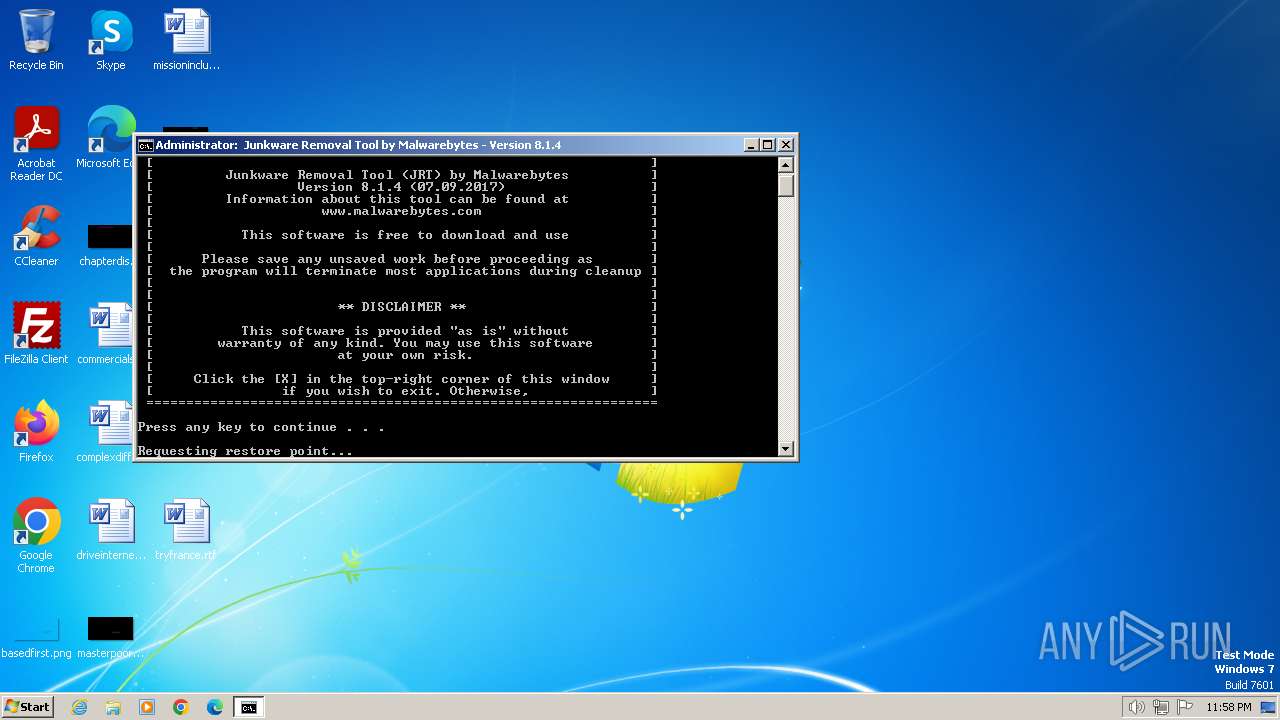Screen dimensions: 1280x720
Task: Minimize the Junkware Removal Tool window
Action: pyautogui.click(x=751, y=145)
